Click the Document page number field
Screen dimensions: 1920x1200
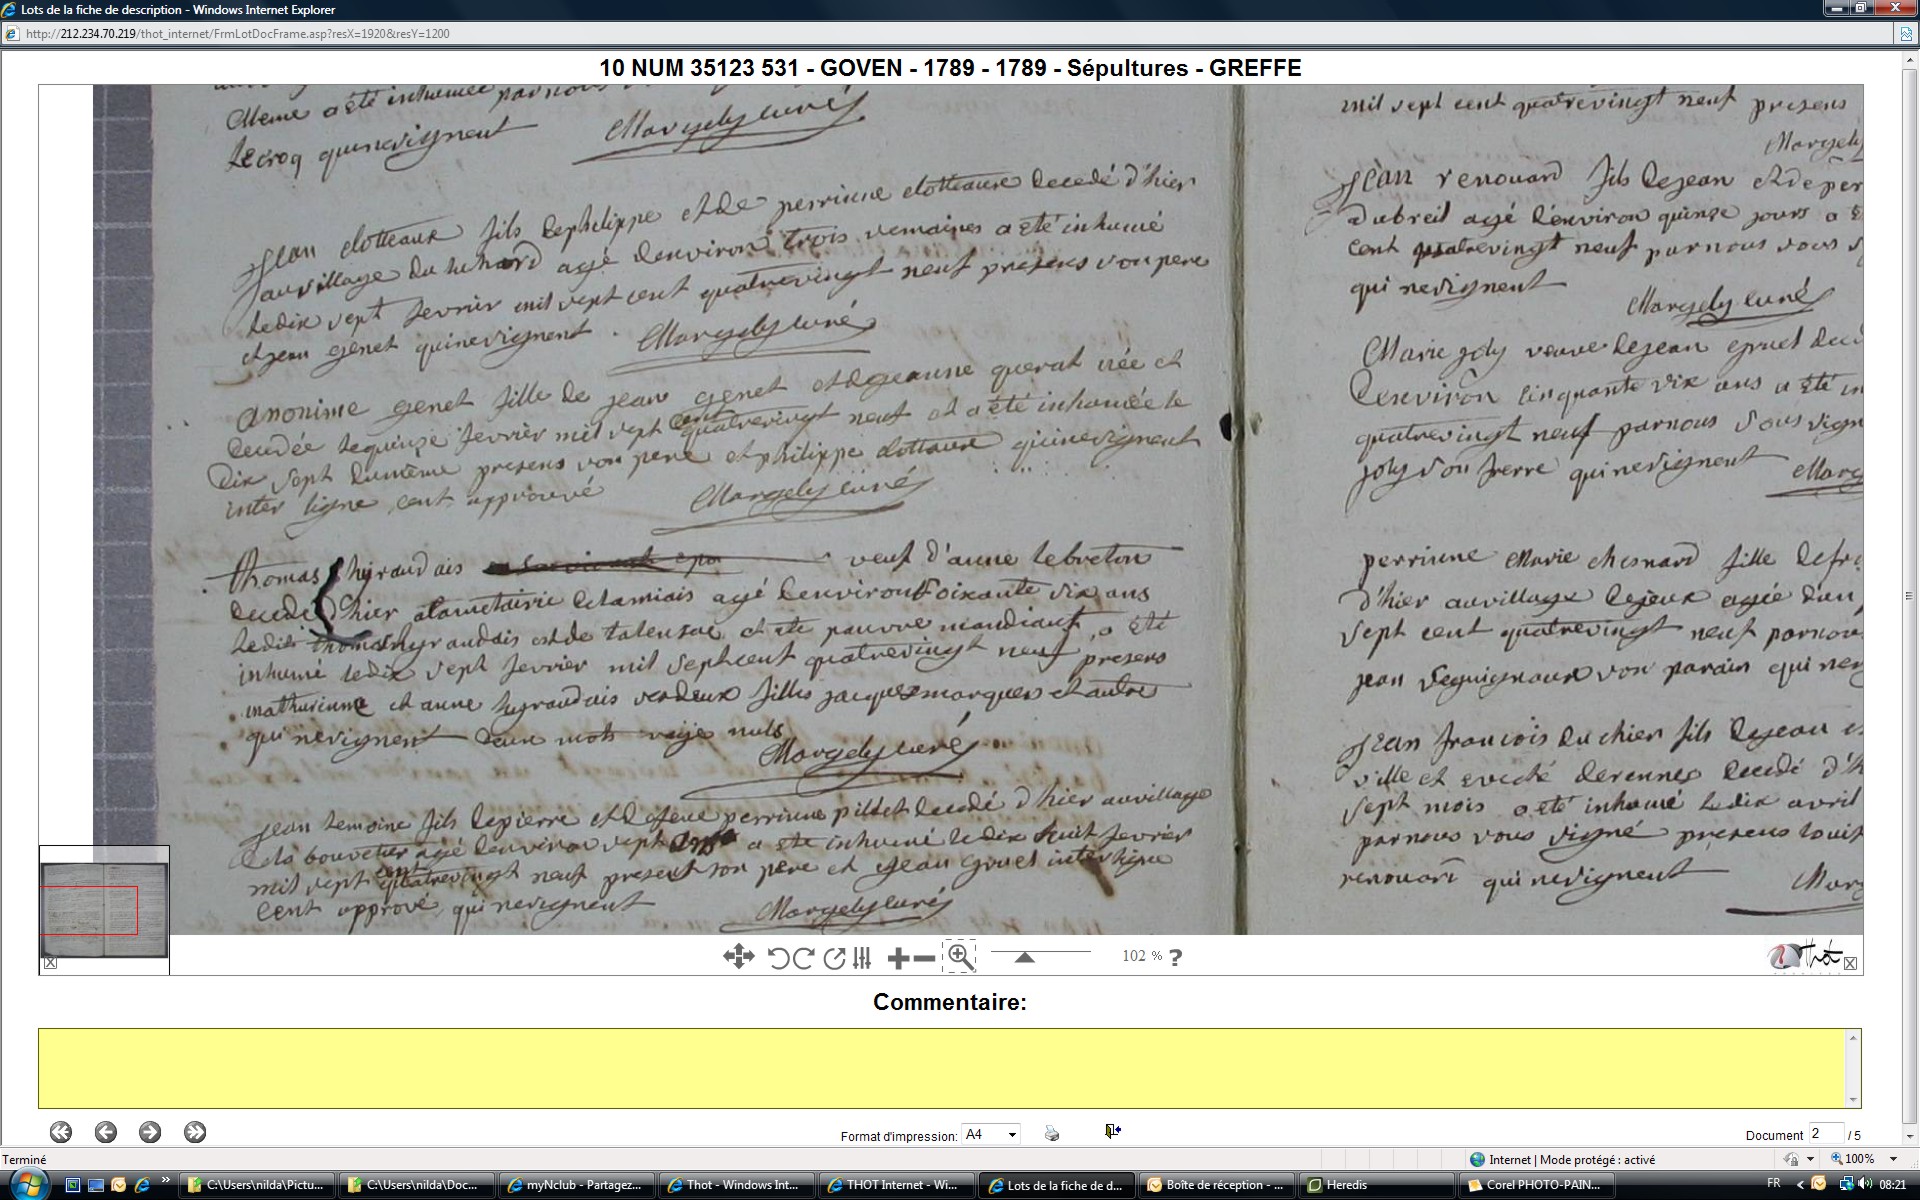click(x=1825, y=1134)
